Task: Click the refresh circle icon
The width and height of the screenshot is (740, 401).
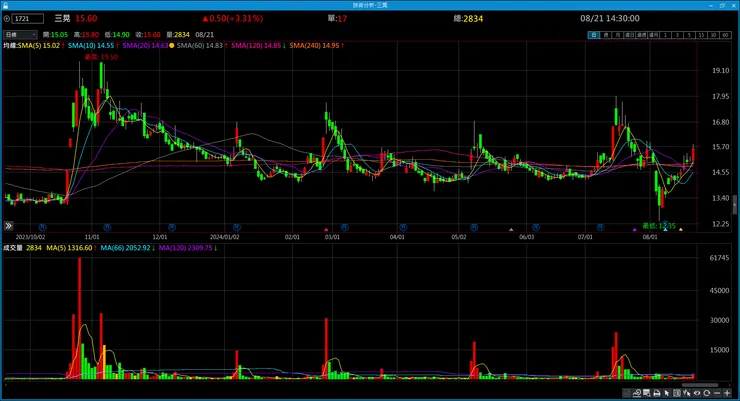Action: pyautogui.click(x=706, y=393)
